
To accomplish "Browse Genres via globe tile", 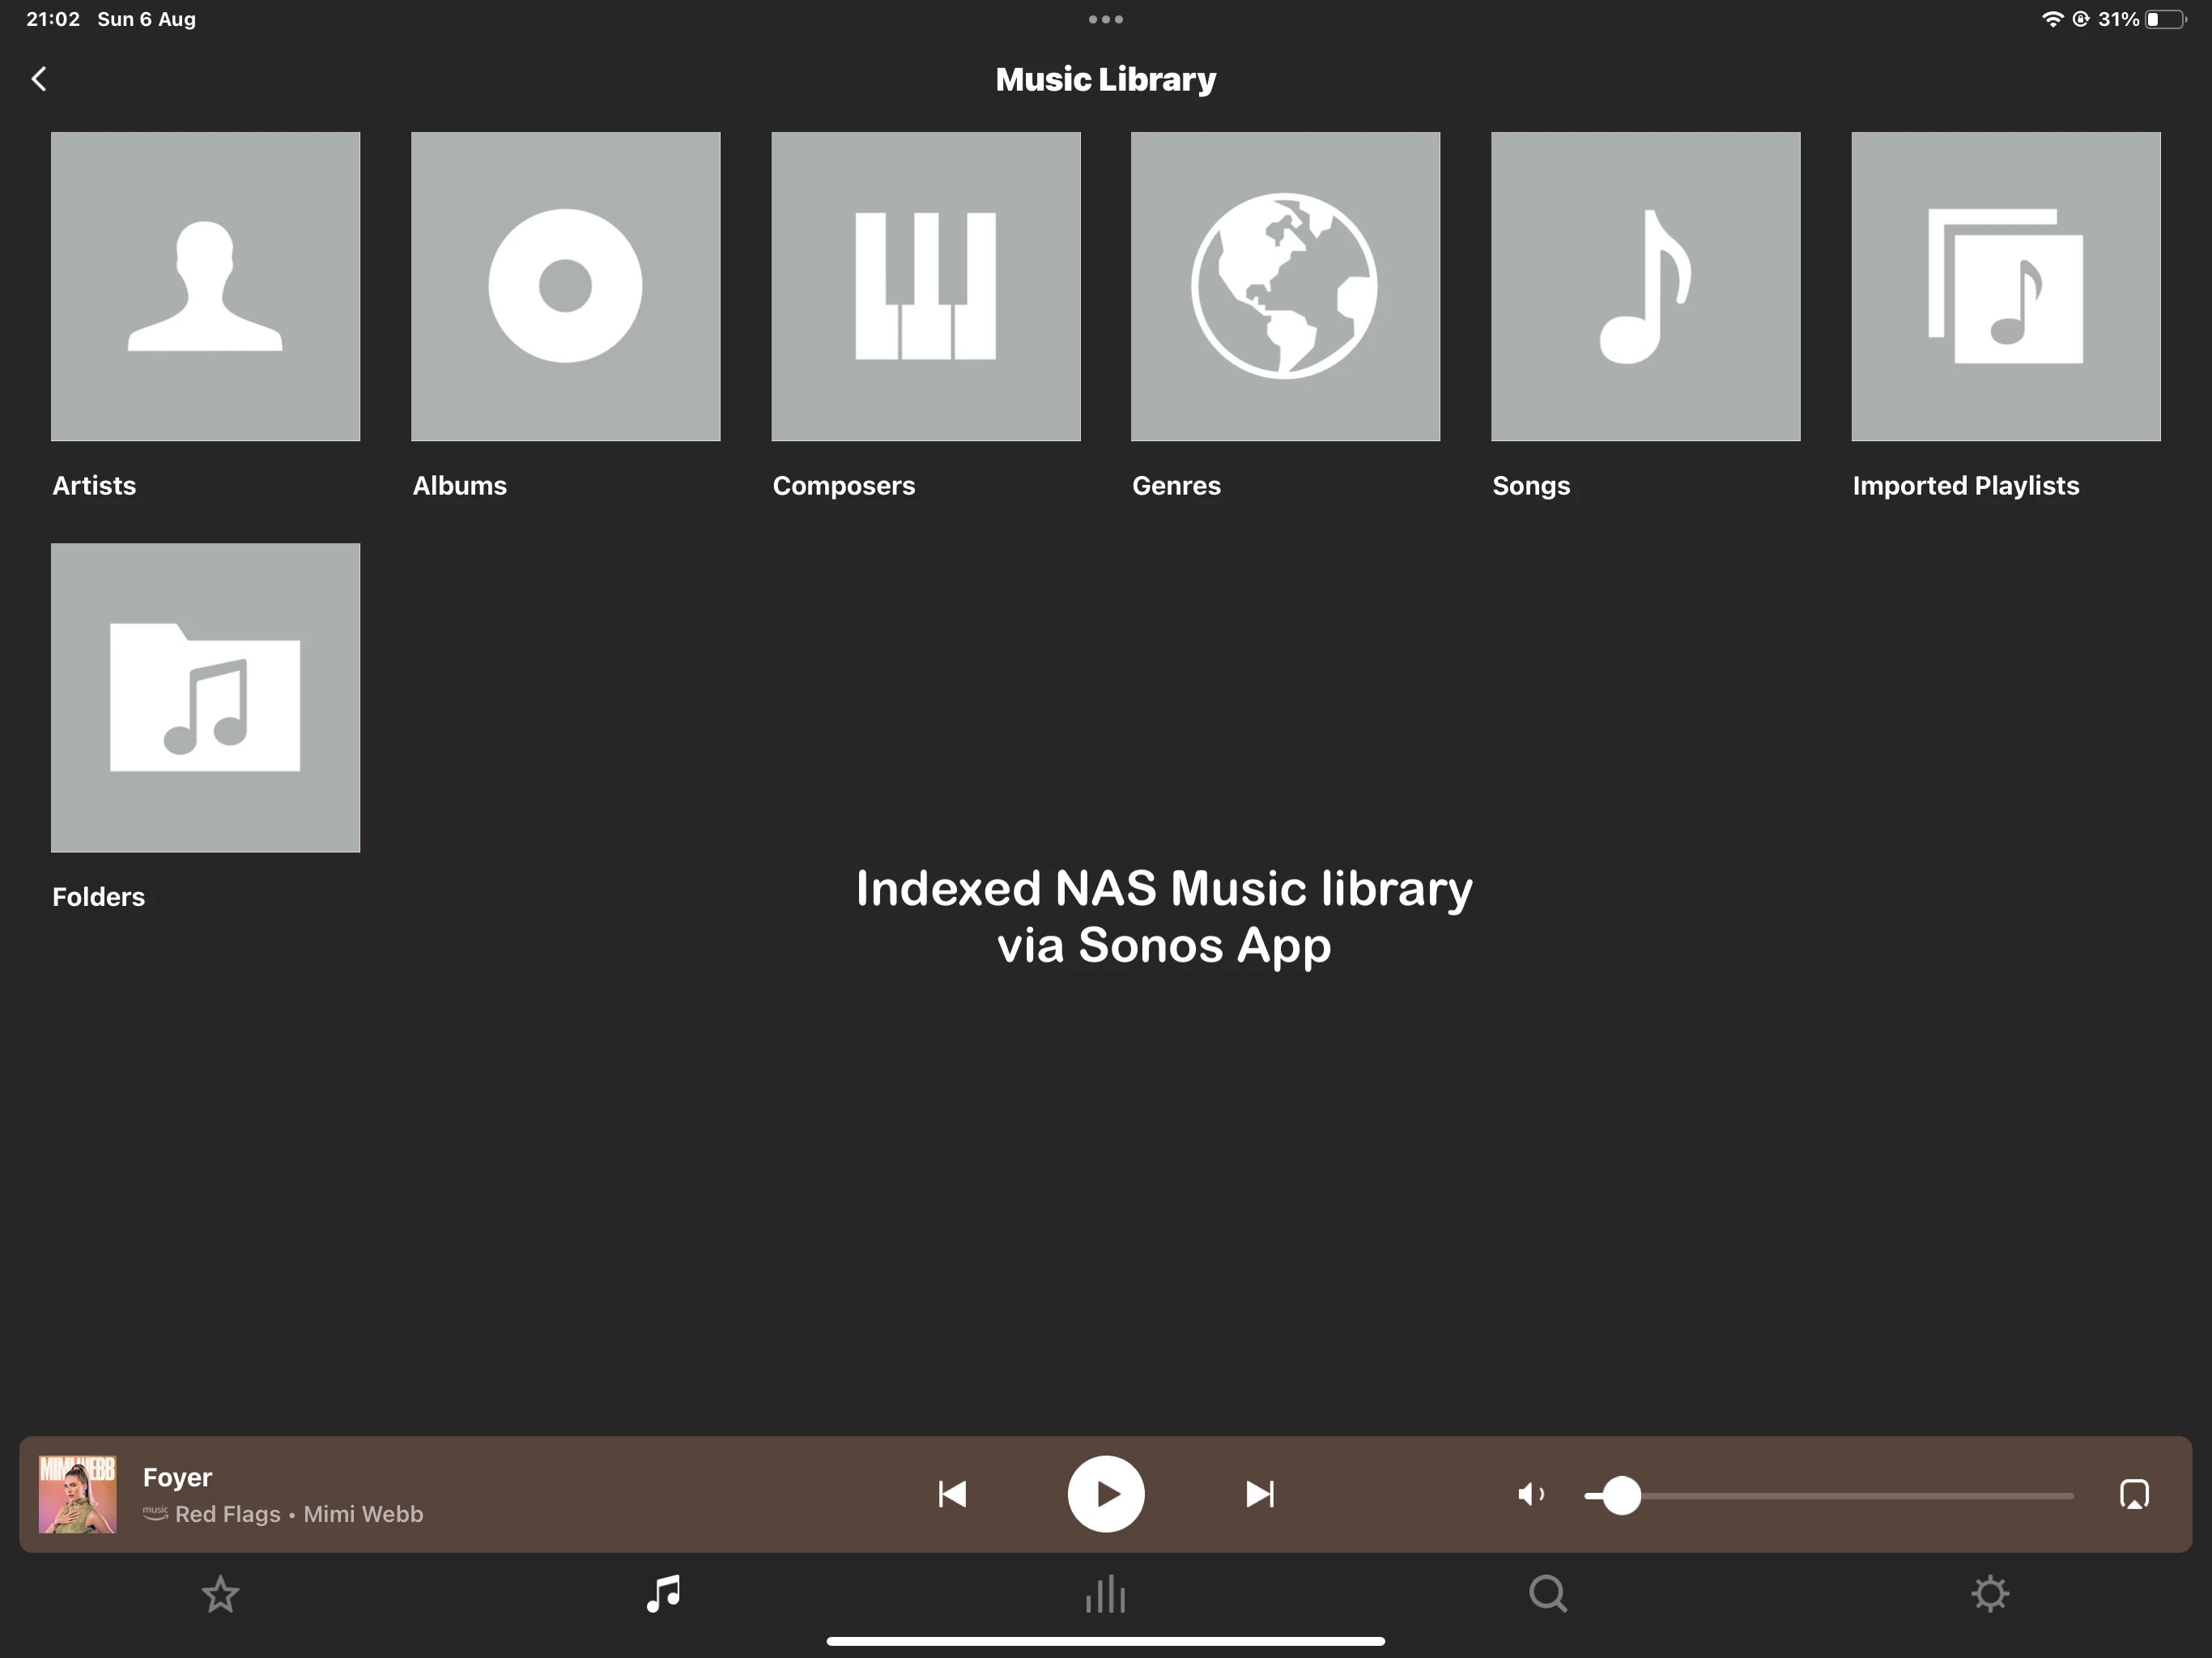I will [x=1285, y=286].
